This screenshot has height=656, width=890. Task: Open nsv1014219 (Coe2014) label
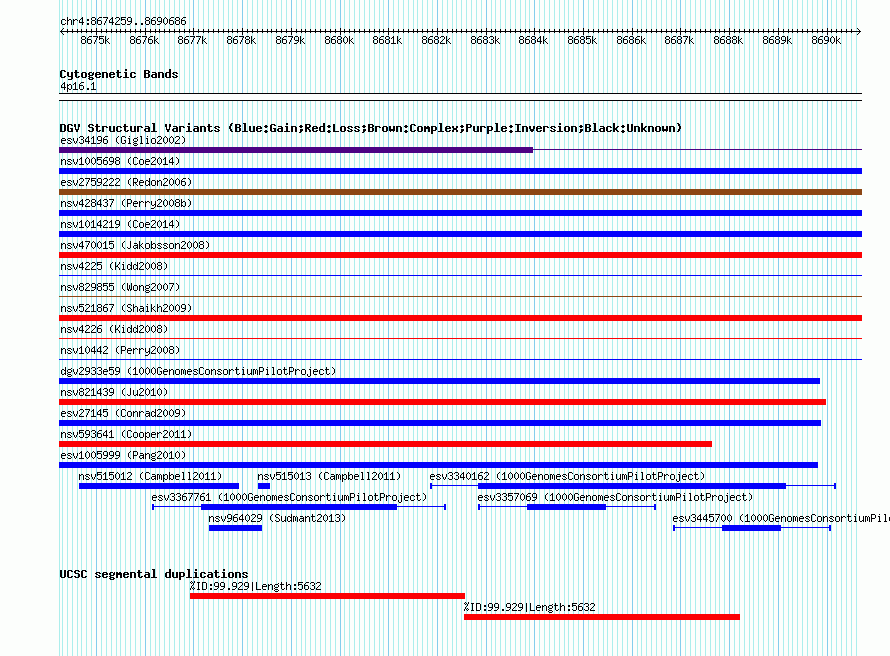coord(120,224)
